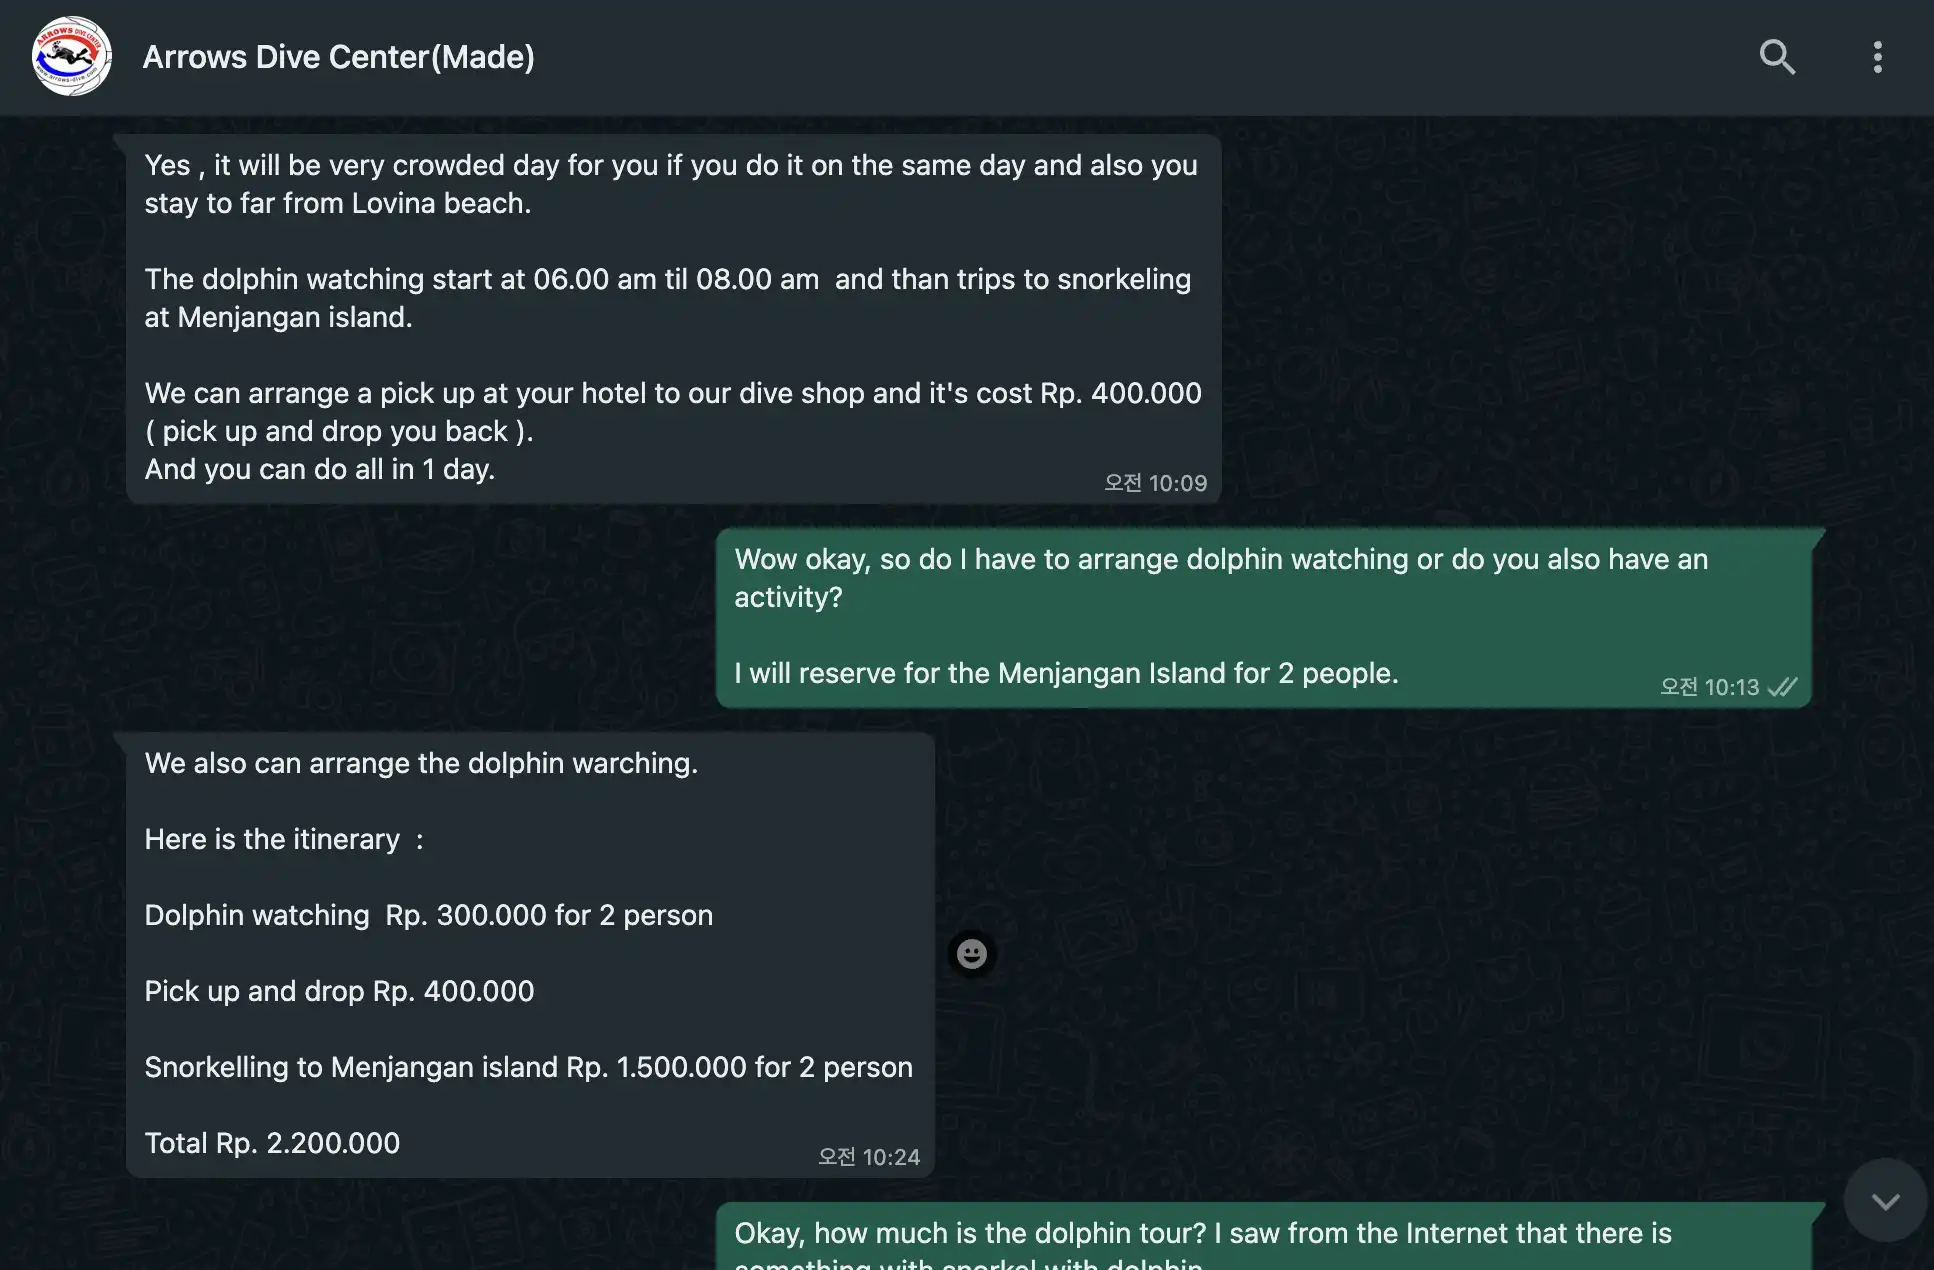This screenshot has height=1270, width=1934.
Task: Click the 오전 10:09 timestamp on first message
Action: coord(1155,483)
